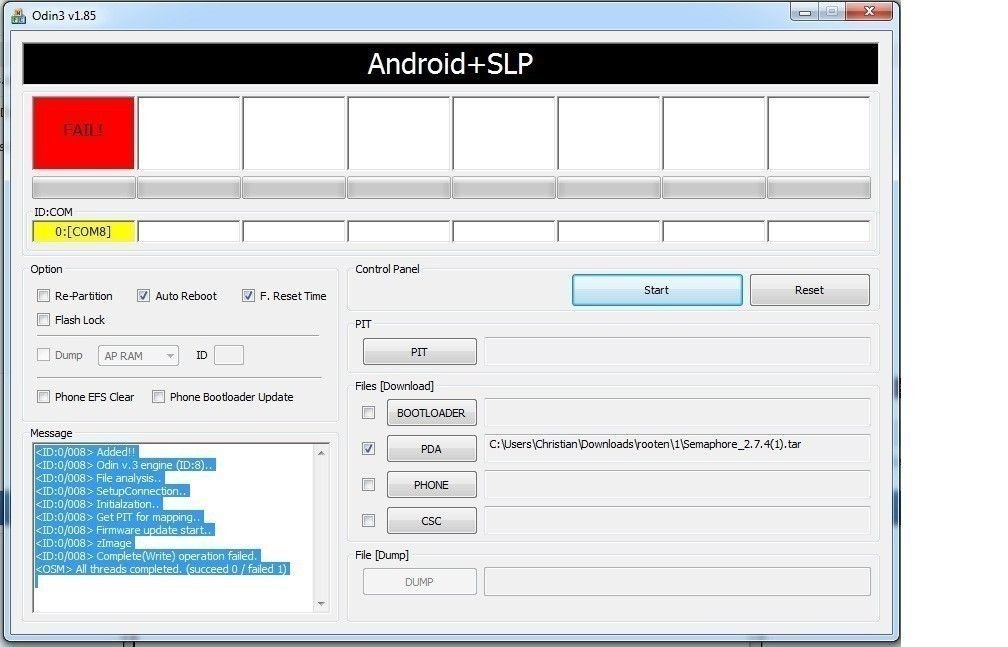Click the 'File analysis..' log line

click(100, 478)
